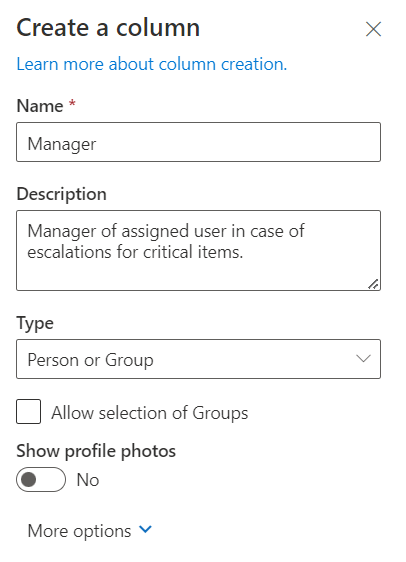This screenshot has width=406, height=562.
Task: Click inside the Description text area
Action: (x=199, y=250)
